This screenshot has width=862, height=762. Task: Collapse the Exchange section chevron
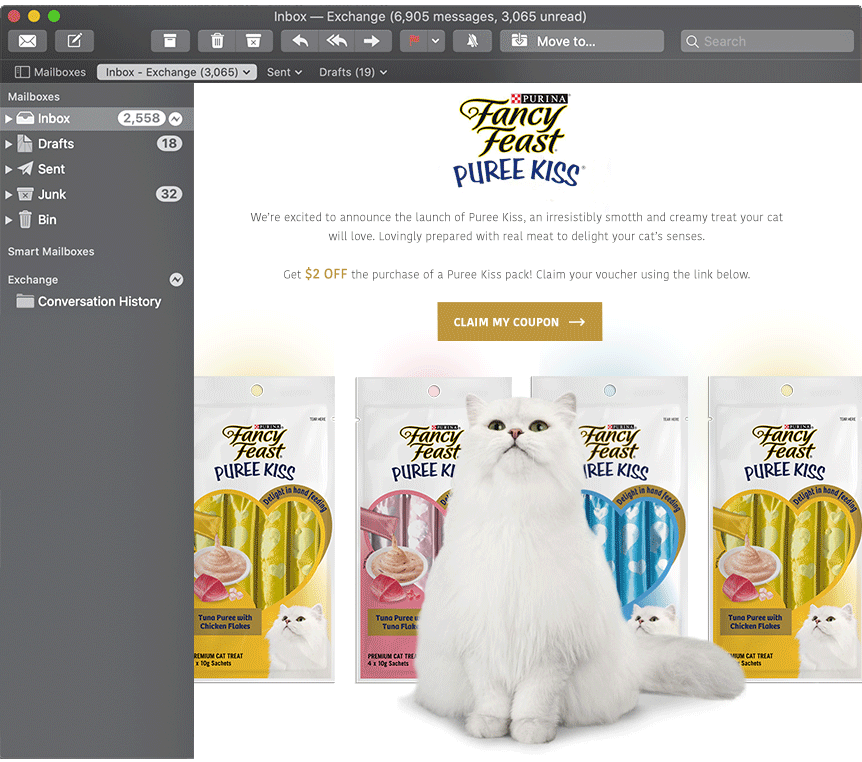176,279
